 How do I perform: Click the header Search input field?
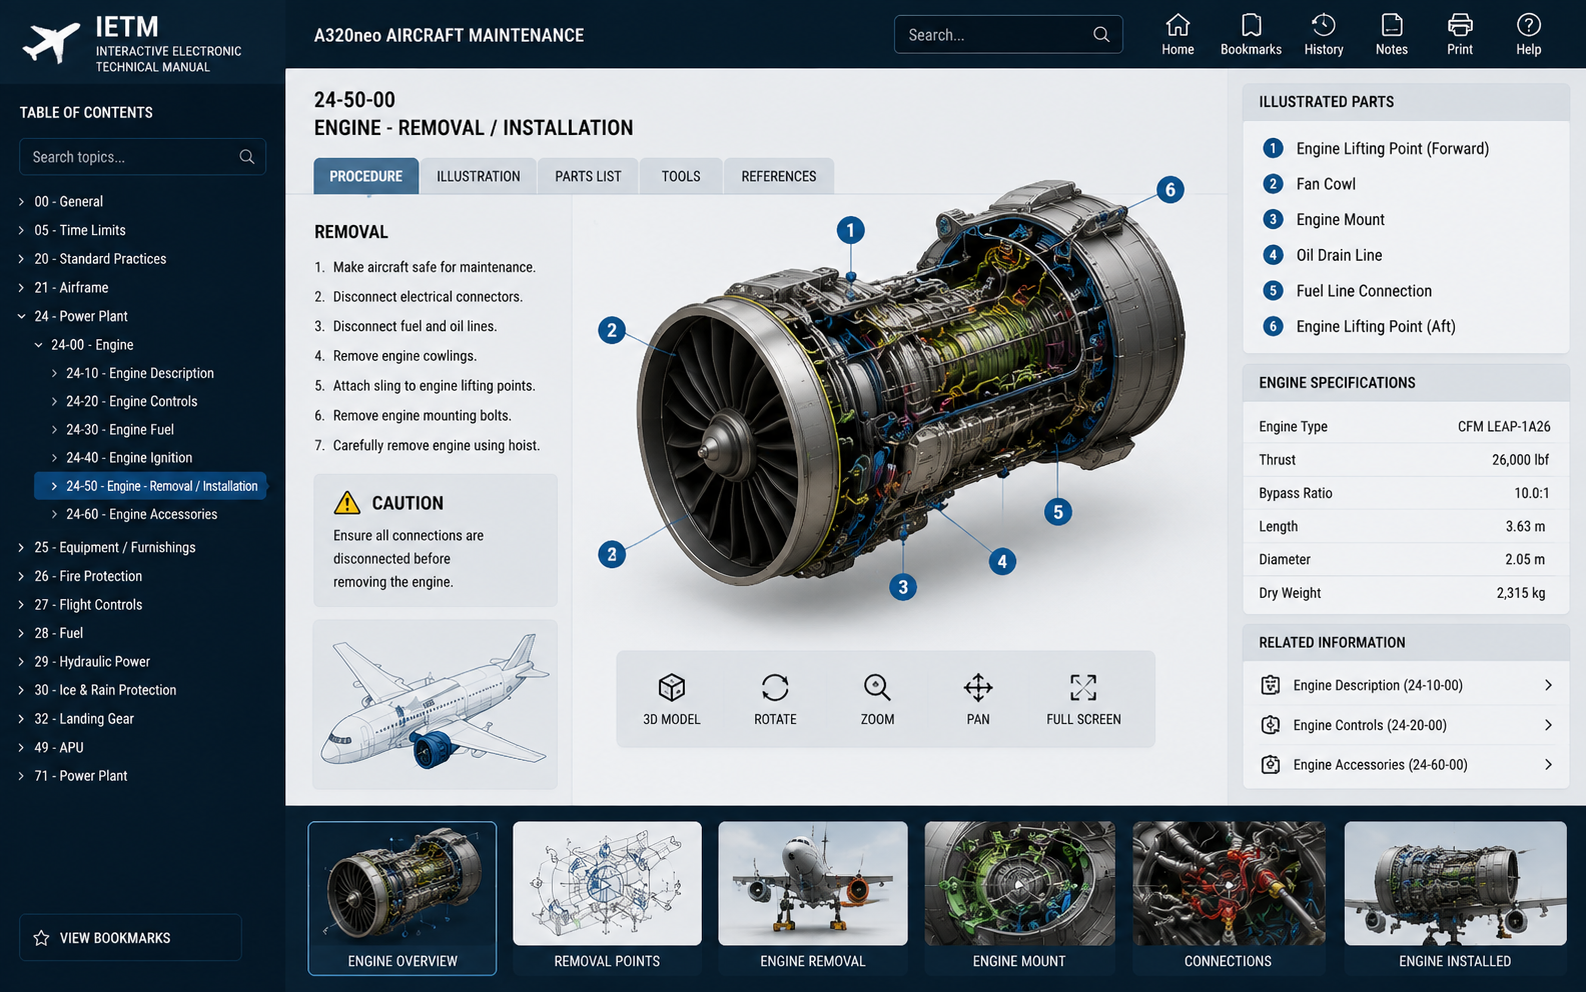pos(1008,34)
